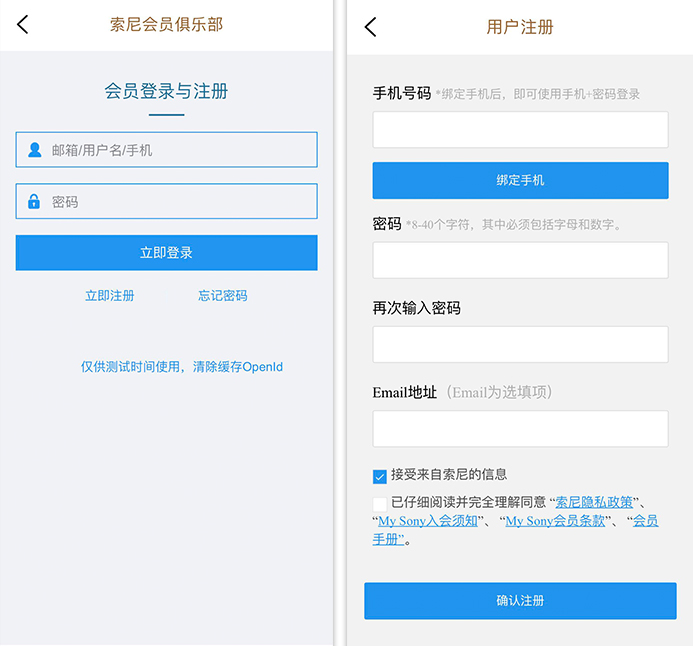Click the 索尼会员俱乐部 title text
693x646 pixels.
coord(166,24)
